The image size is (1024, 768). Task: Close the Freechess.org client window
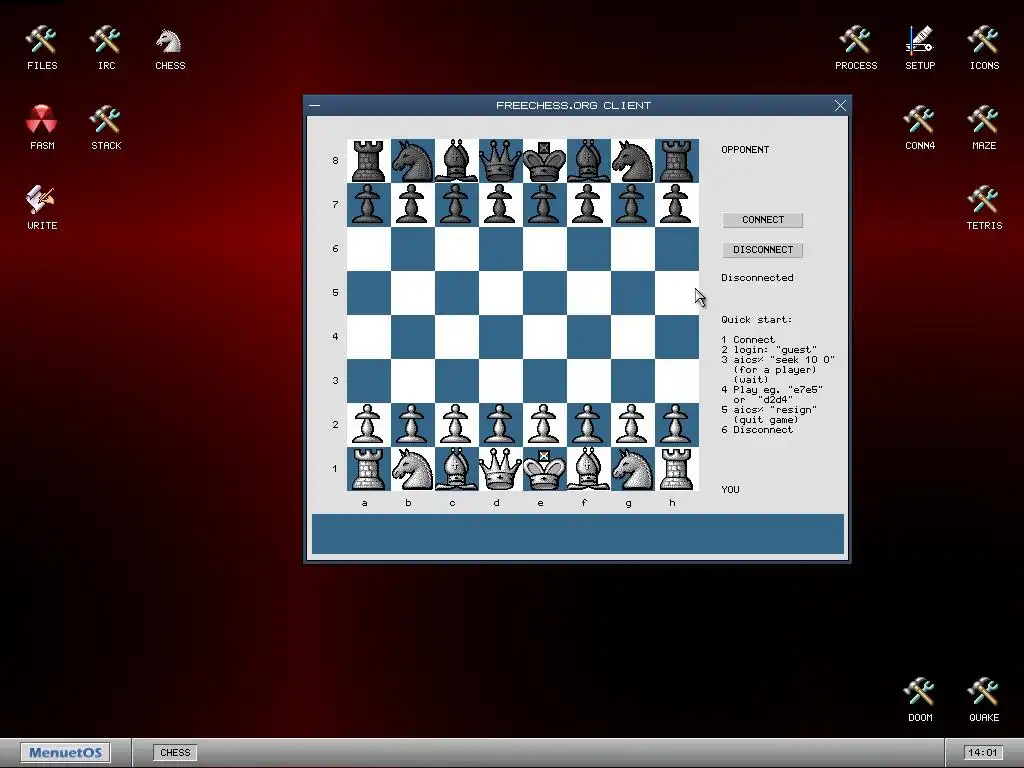coord(840,105)
